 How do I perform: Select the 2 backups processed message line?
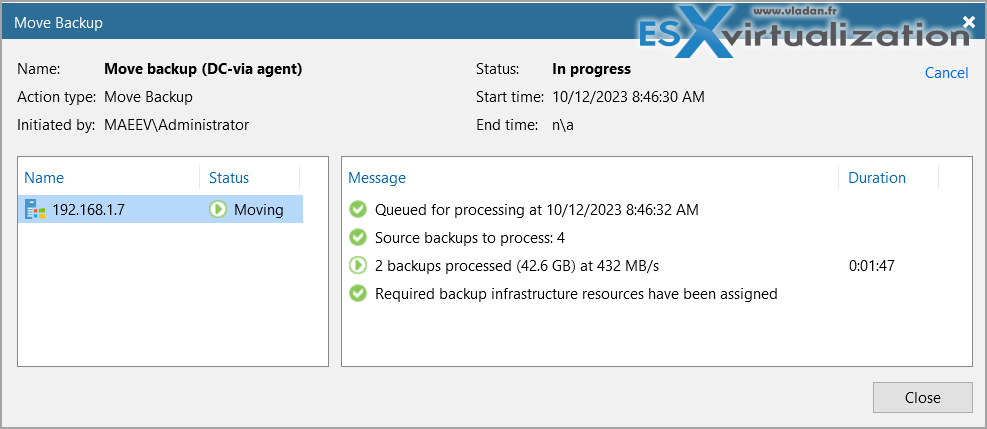click(x=517, y=266)
